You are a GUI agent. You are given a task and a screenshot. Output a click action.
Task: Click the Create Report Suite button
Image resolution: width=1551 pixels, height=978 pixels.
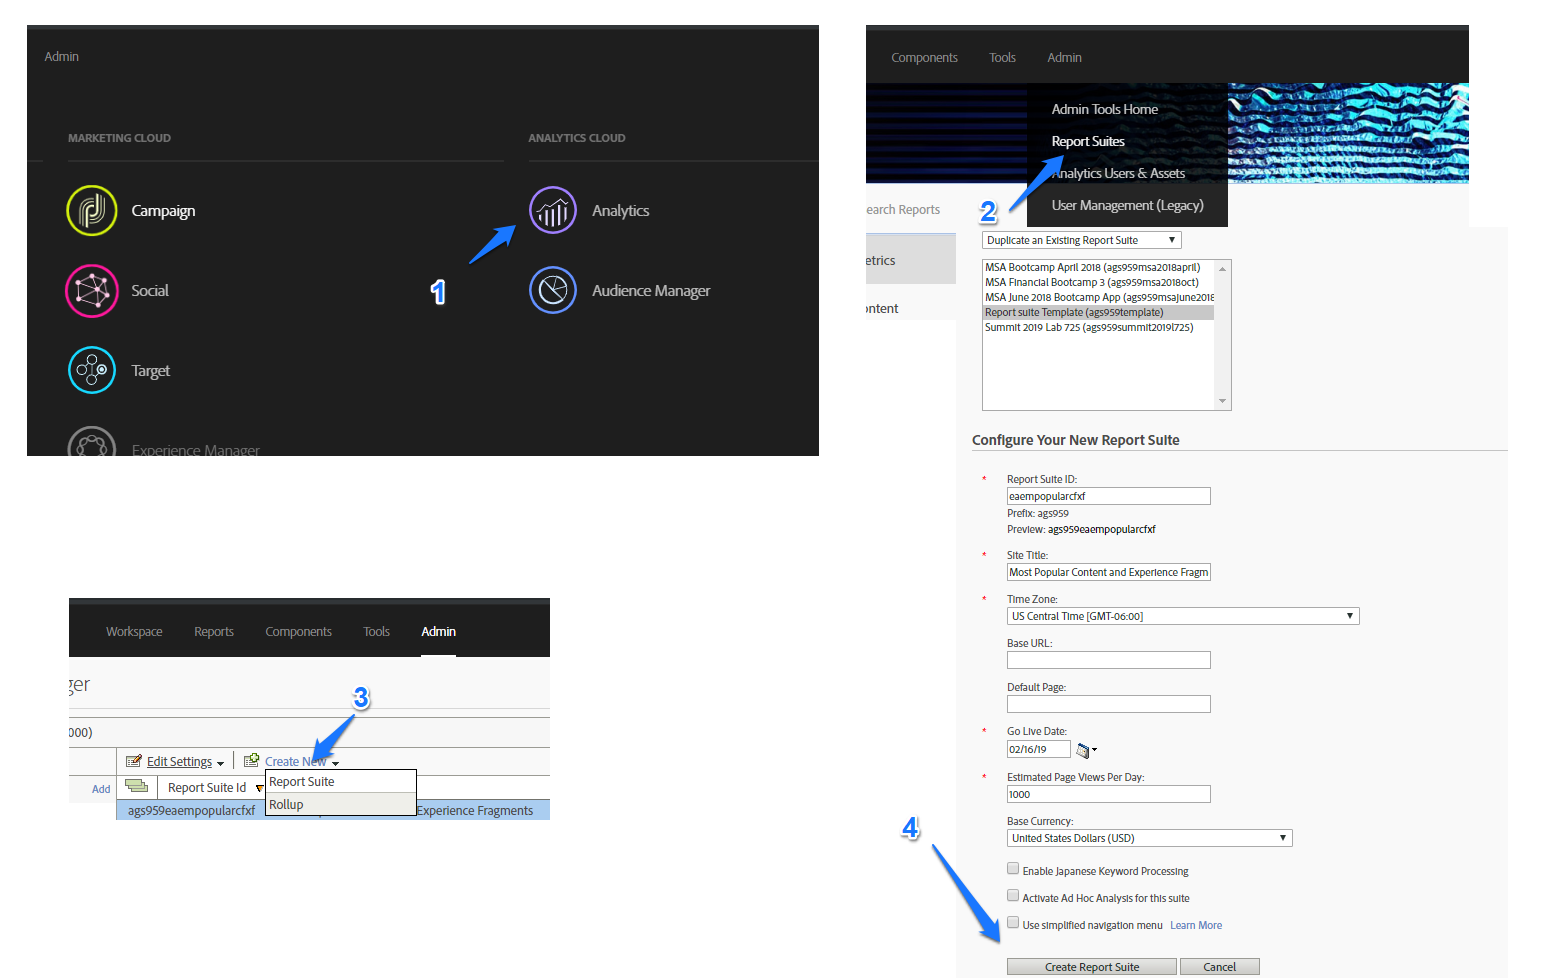(x=1090, y=966)
